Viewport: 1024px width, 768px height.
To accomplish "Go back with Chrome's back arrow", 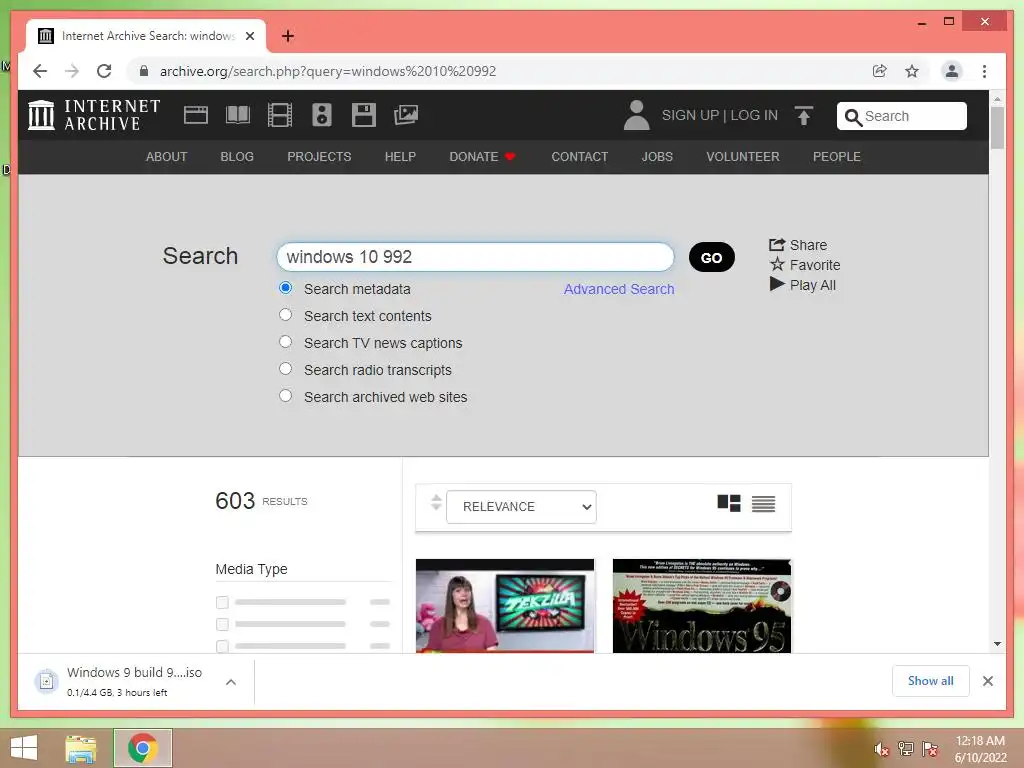I will click(x=40, y=71).
